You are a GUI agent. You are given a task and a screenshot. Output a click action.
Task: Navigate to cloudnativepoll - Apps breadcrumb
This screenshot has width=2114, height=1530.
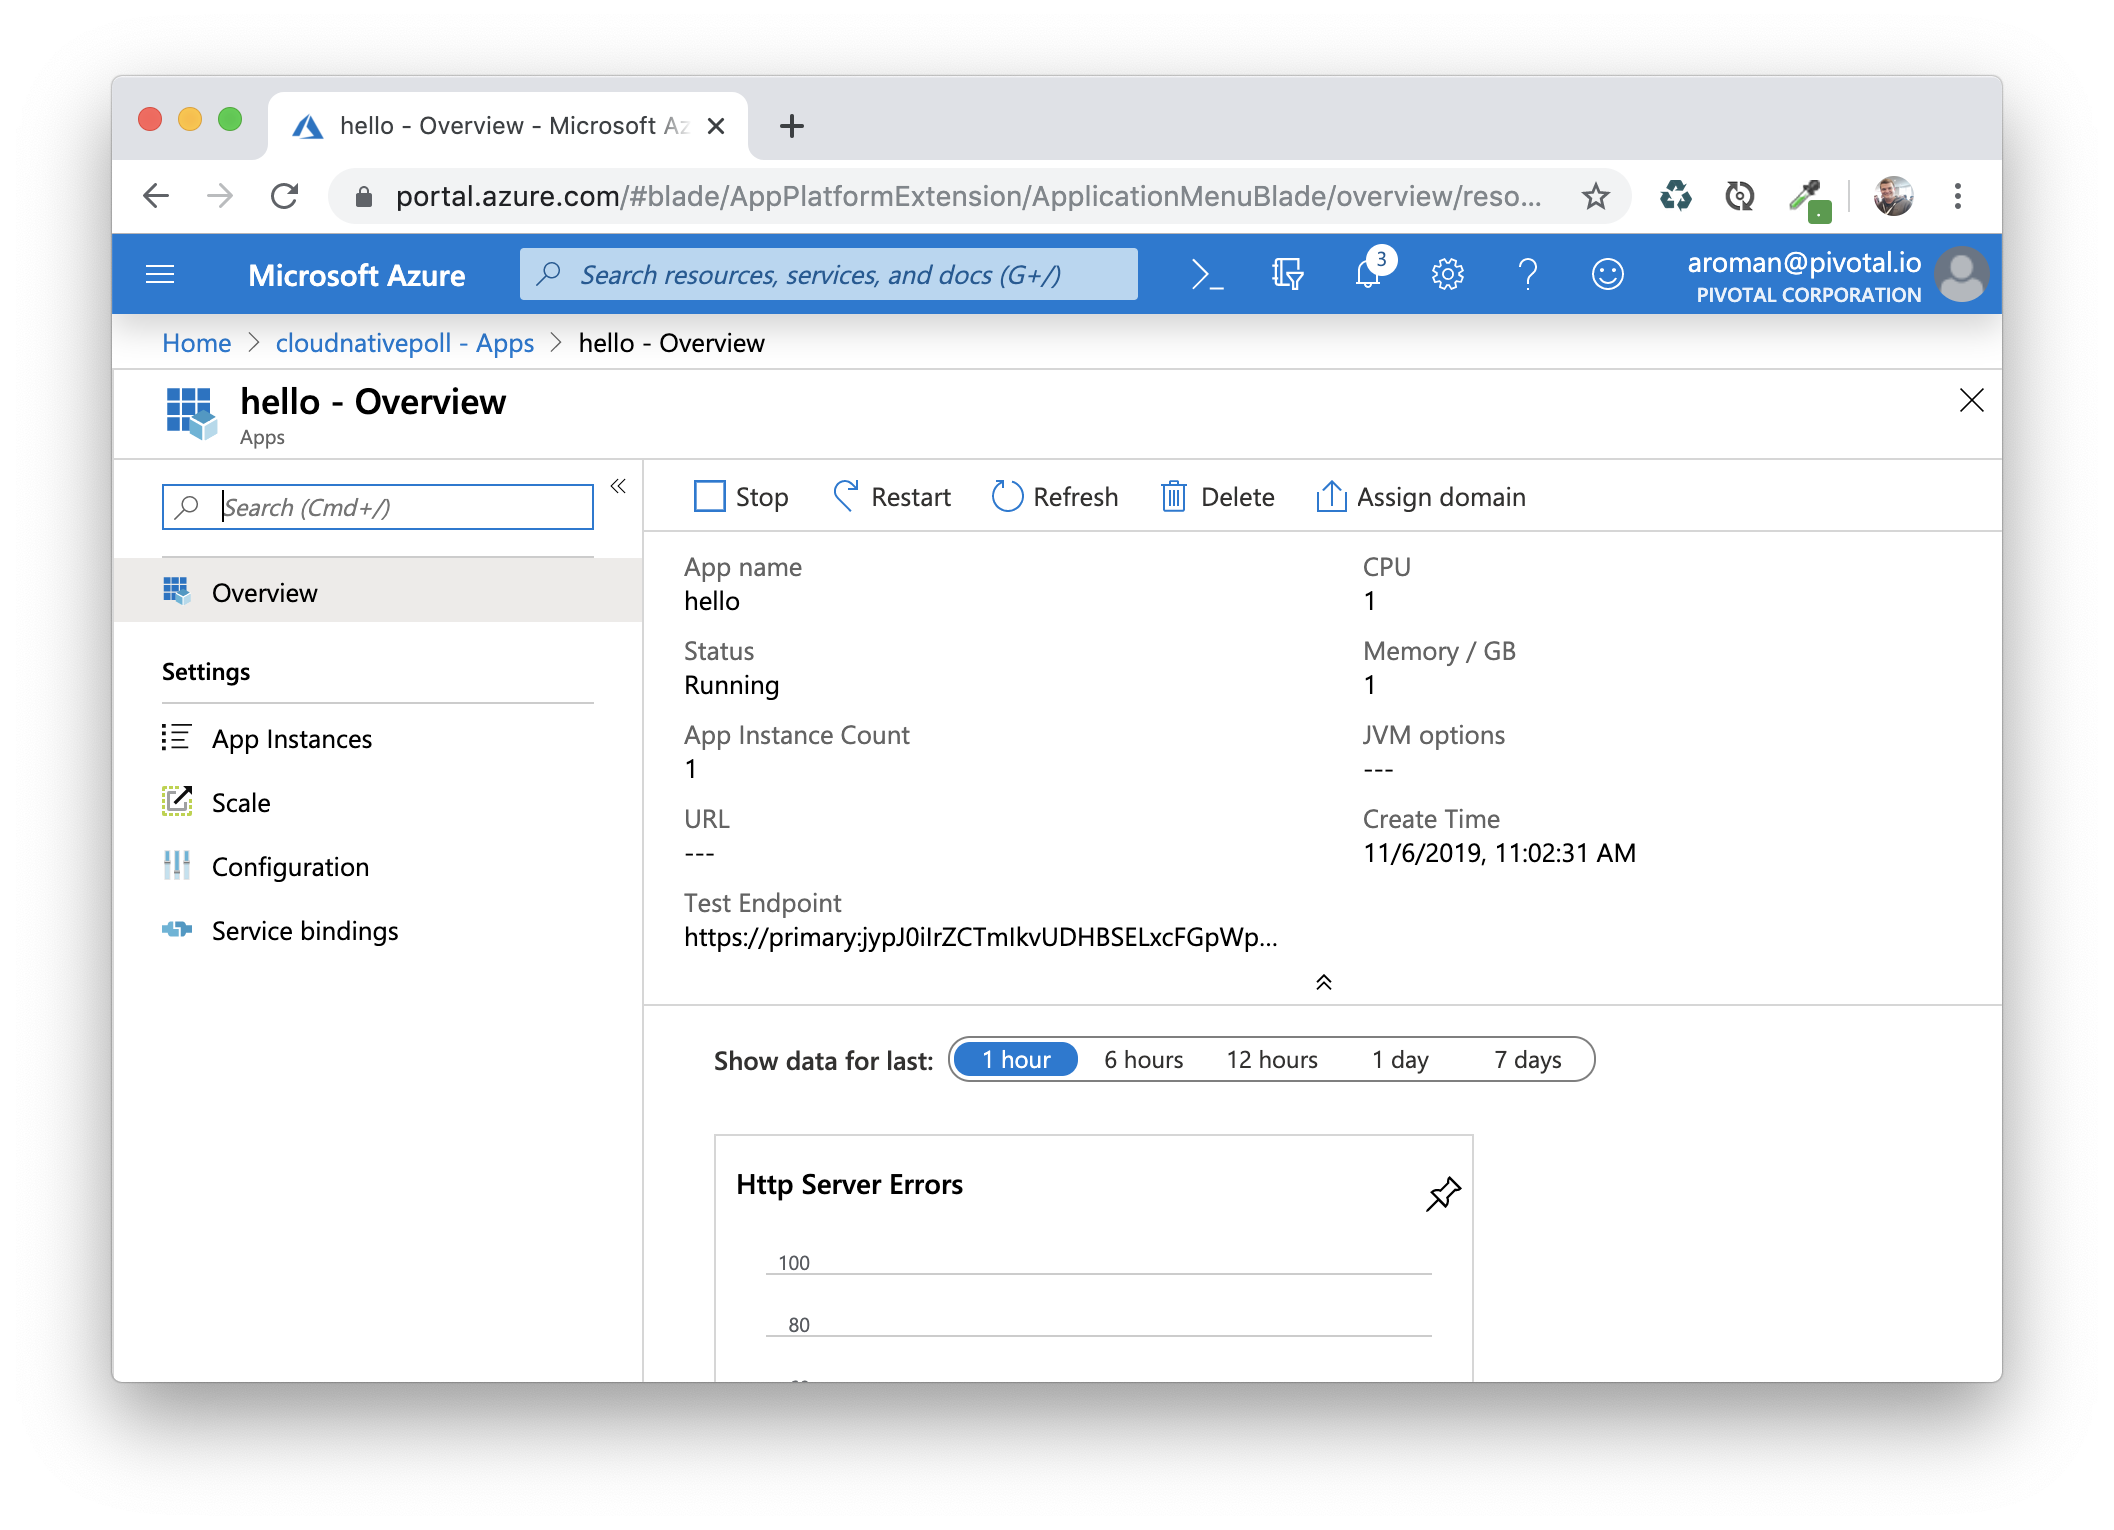[x=404, y=343]
